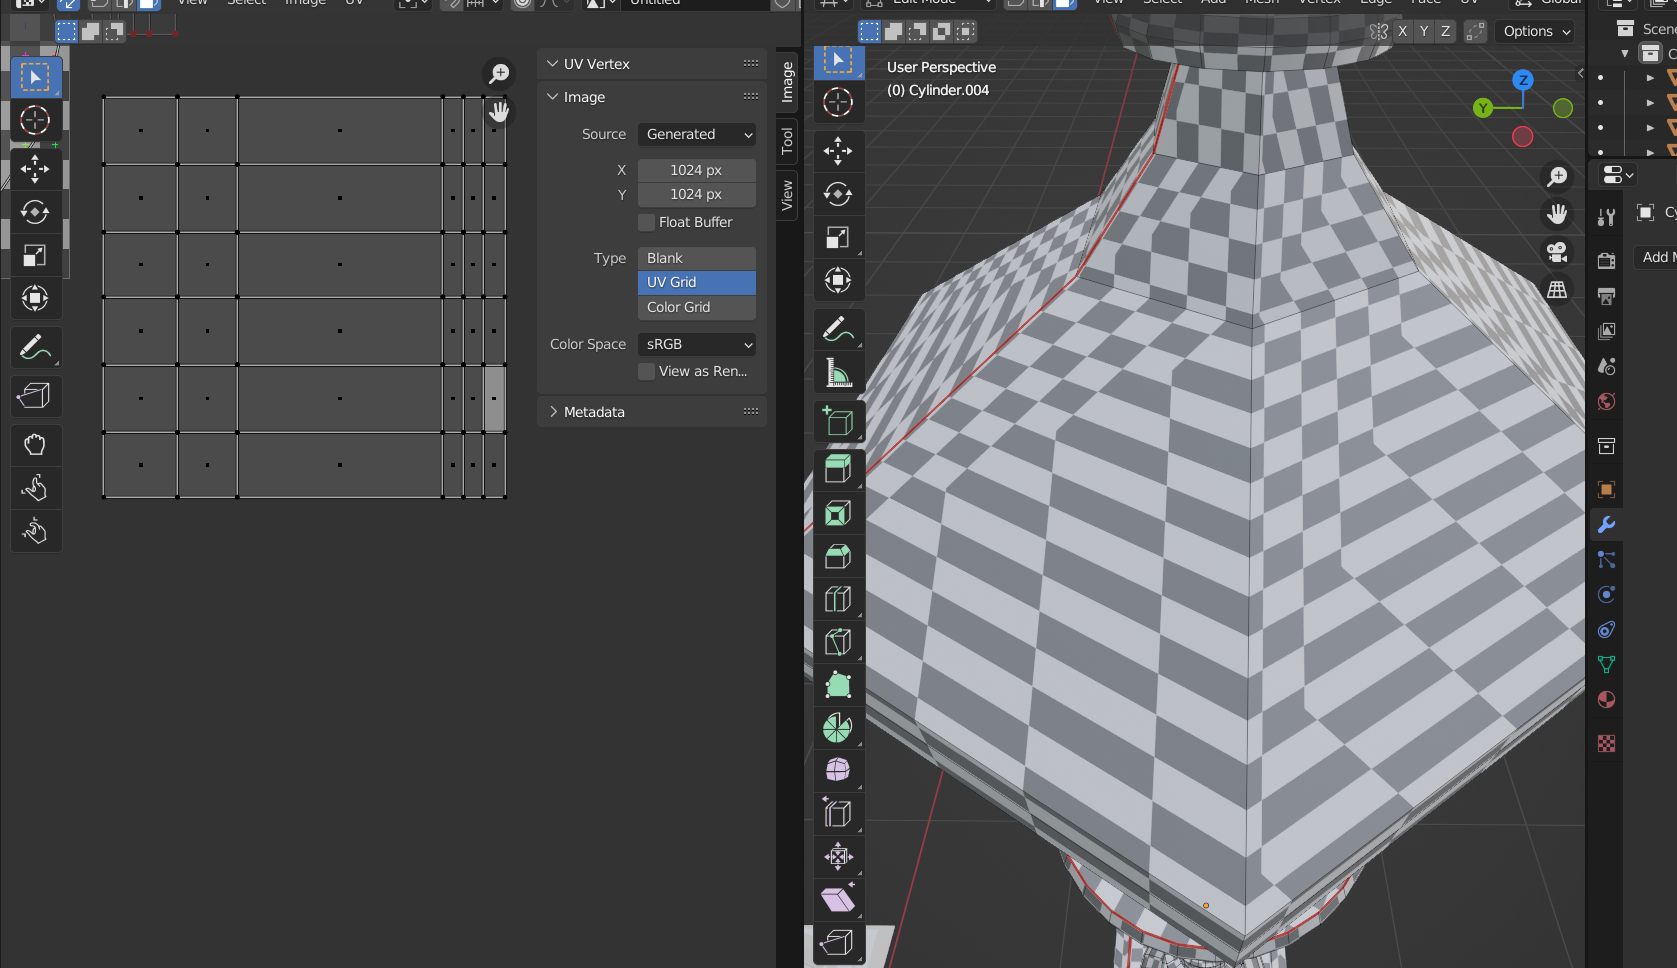This screenshot has width=1677, height=968.
Task: Choose the UV sculpt Grab tool
Action: (x=35, y=445)
